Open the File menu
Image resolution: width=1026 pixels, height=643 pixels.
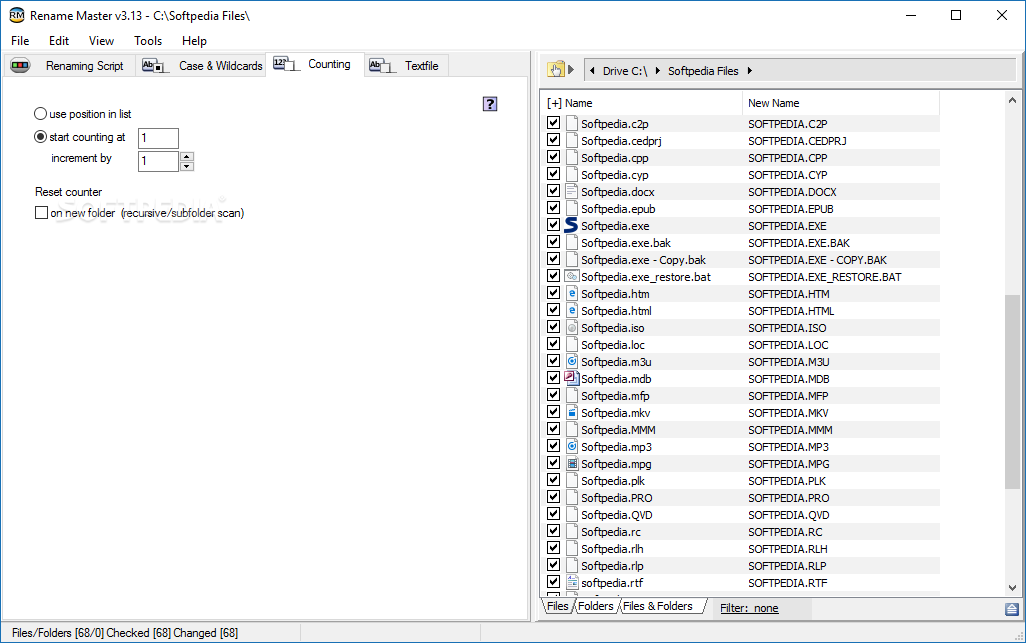point(20,41)
